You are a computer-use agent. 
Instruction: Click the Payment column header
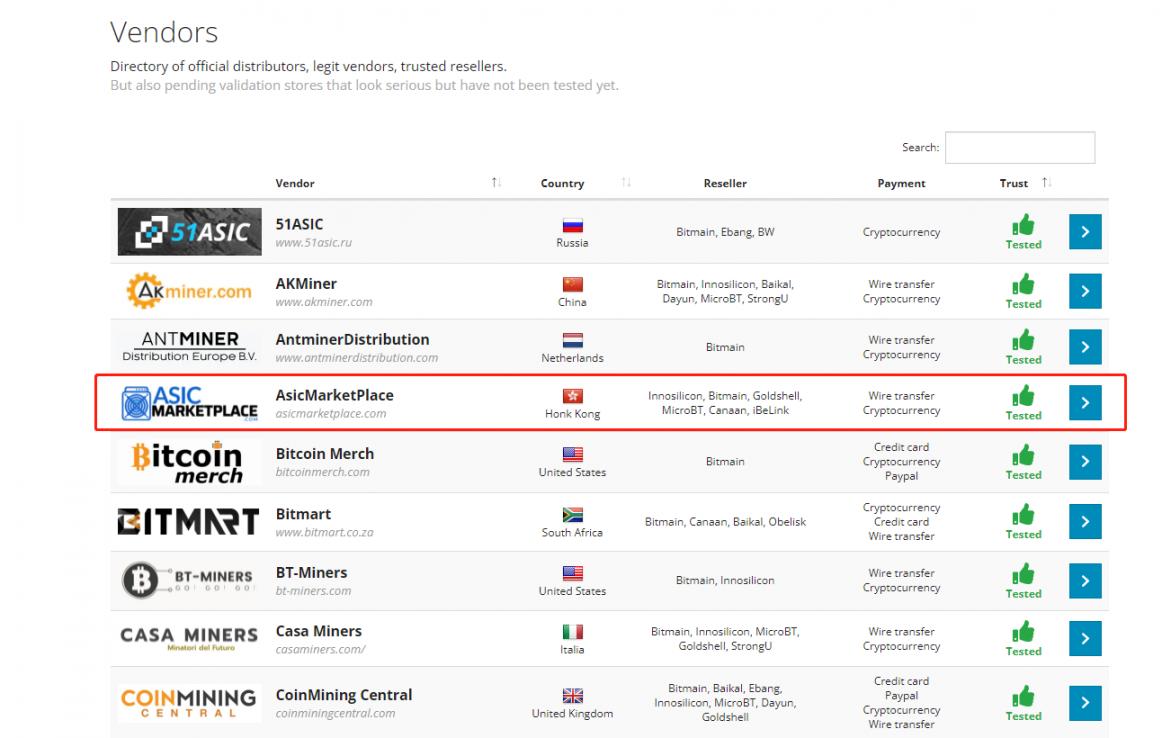[x=901, y=184]
